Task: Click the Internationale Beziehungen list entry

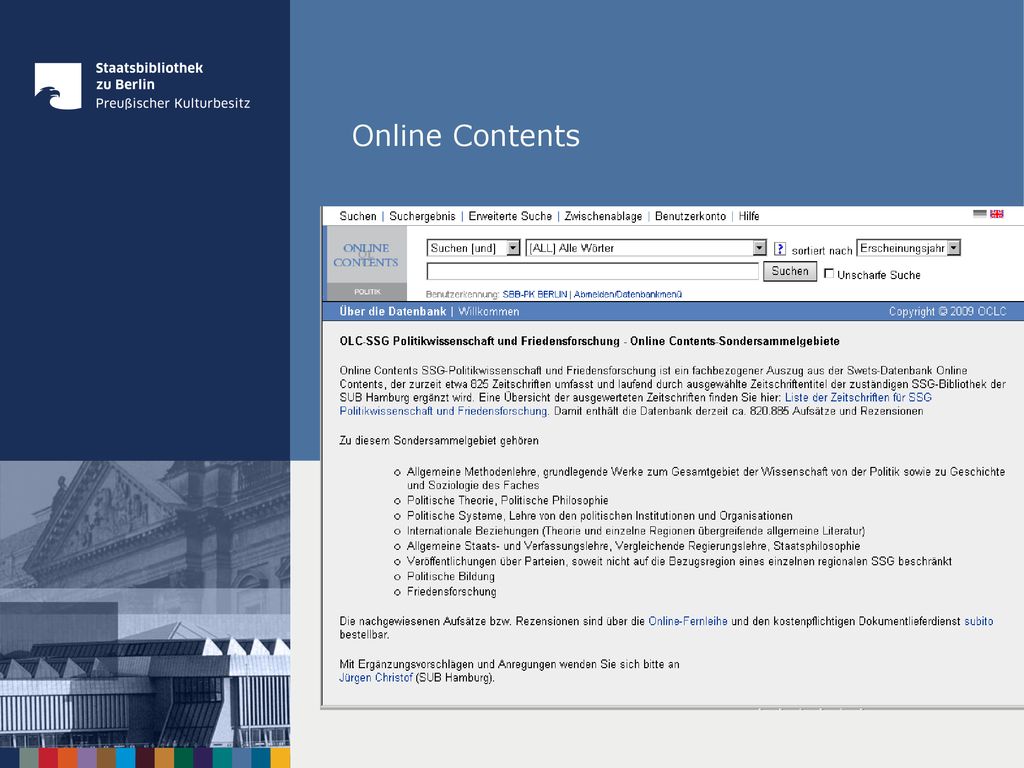Action: (636, 531)
